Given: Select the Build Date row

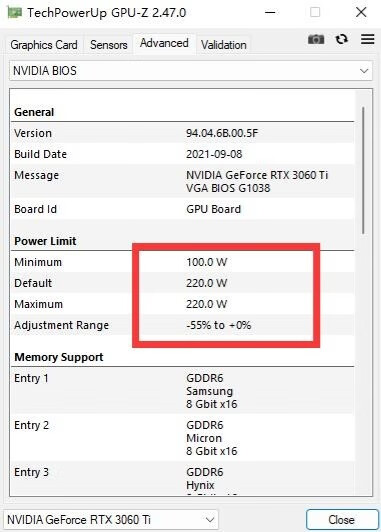Looking at the screenshot, I should tap(183, 154).
